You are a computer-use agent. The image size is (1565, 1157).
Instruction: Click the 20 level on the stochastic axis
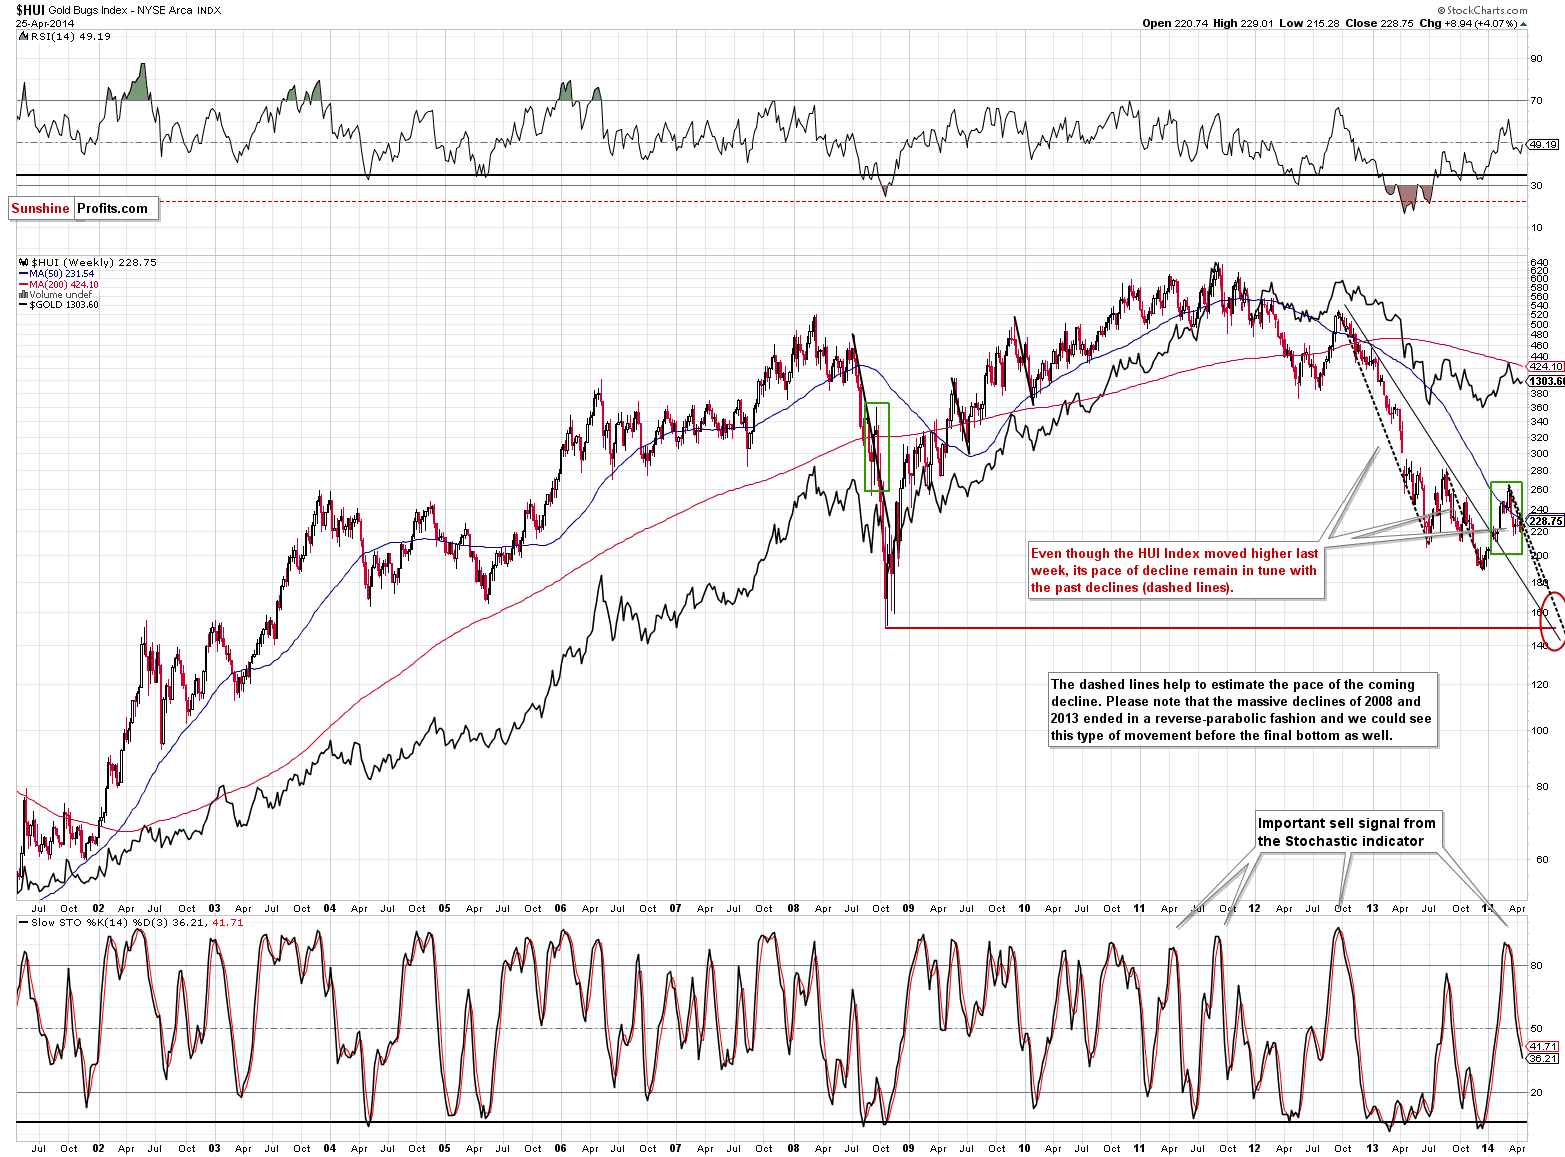click(1536, 1092)
